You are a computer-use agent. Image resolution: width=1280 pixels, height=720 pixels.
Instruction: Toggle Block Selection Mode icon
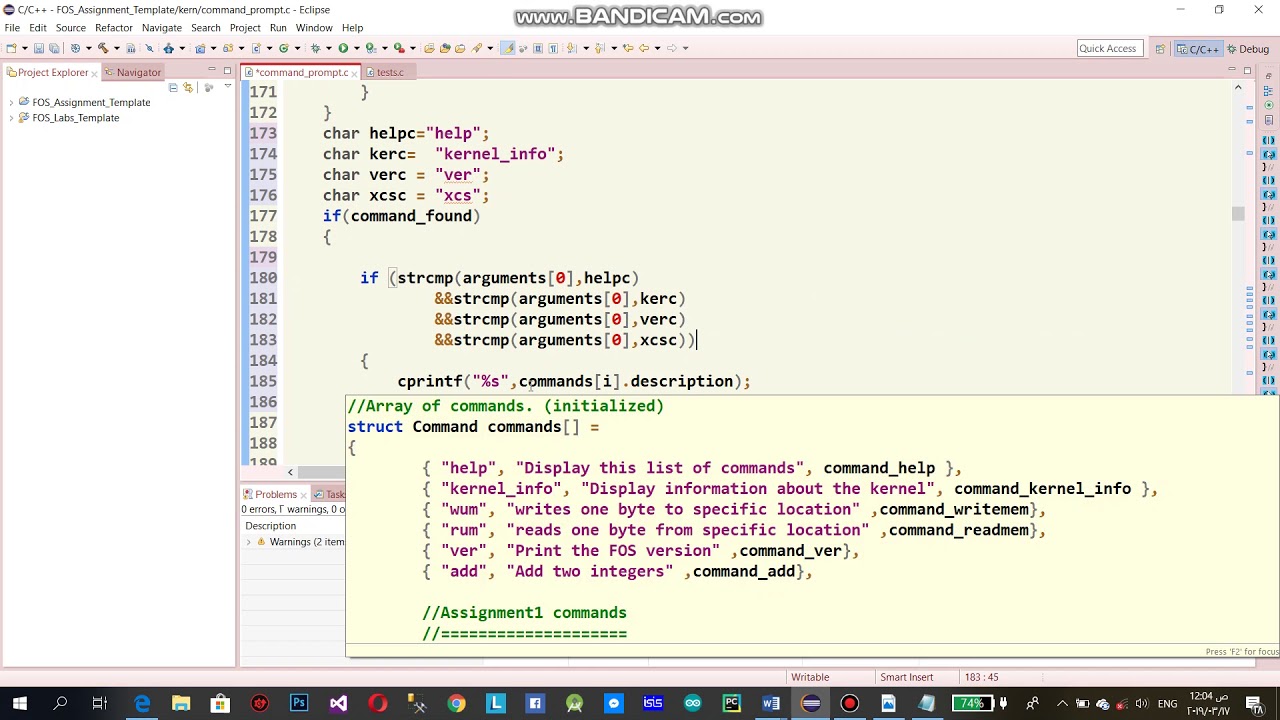pos(537,48)
